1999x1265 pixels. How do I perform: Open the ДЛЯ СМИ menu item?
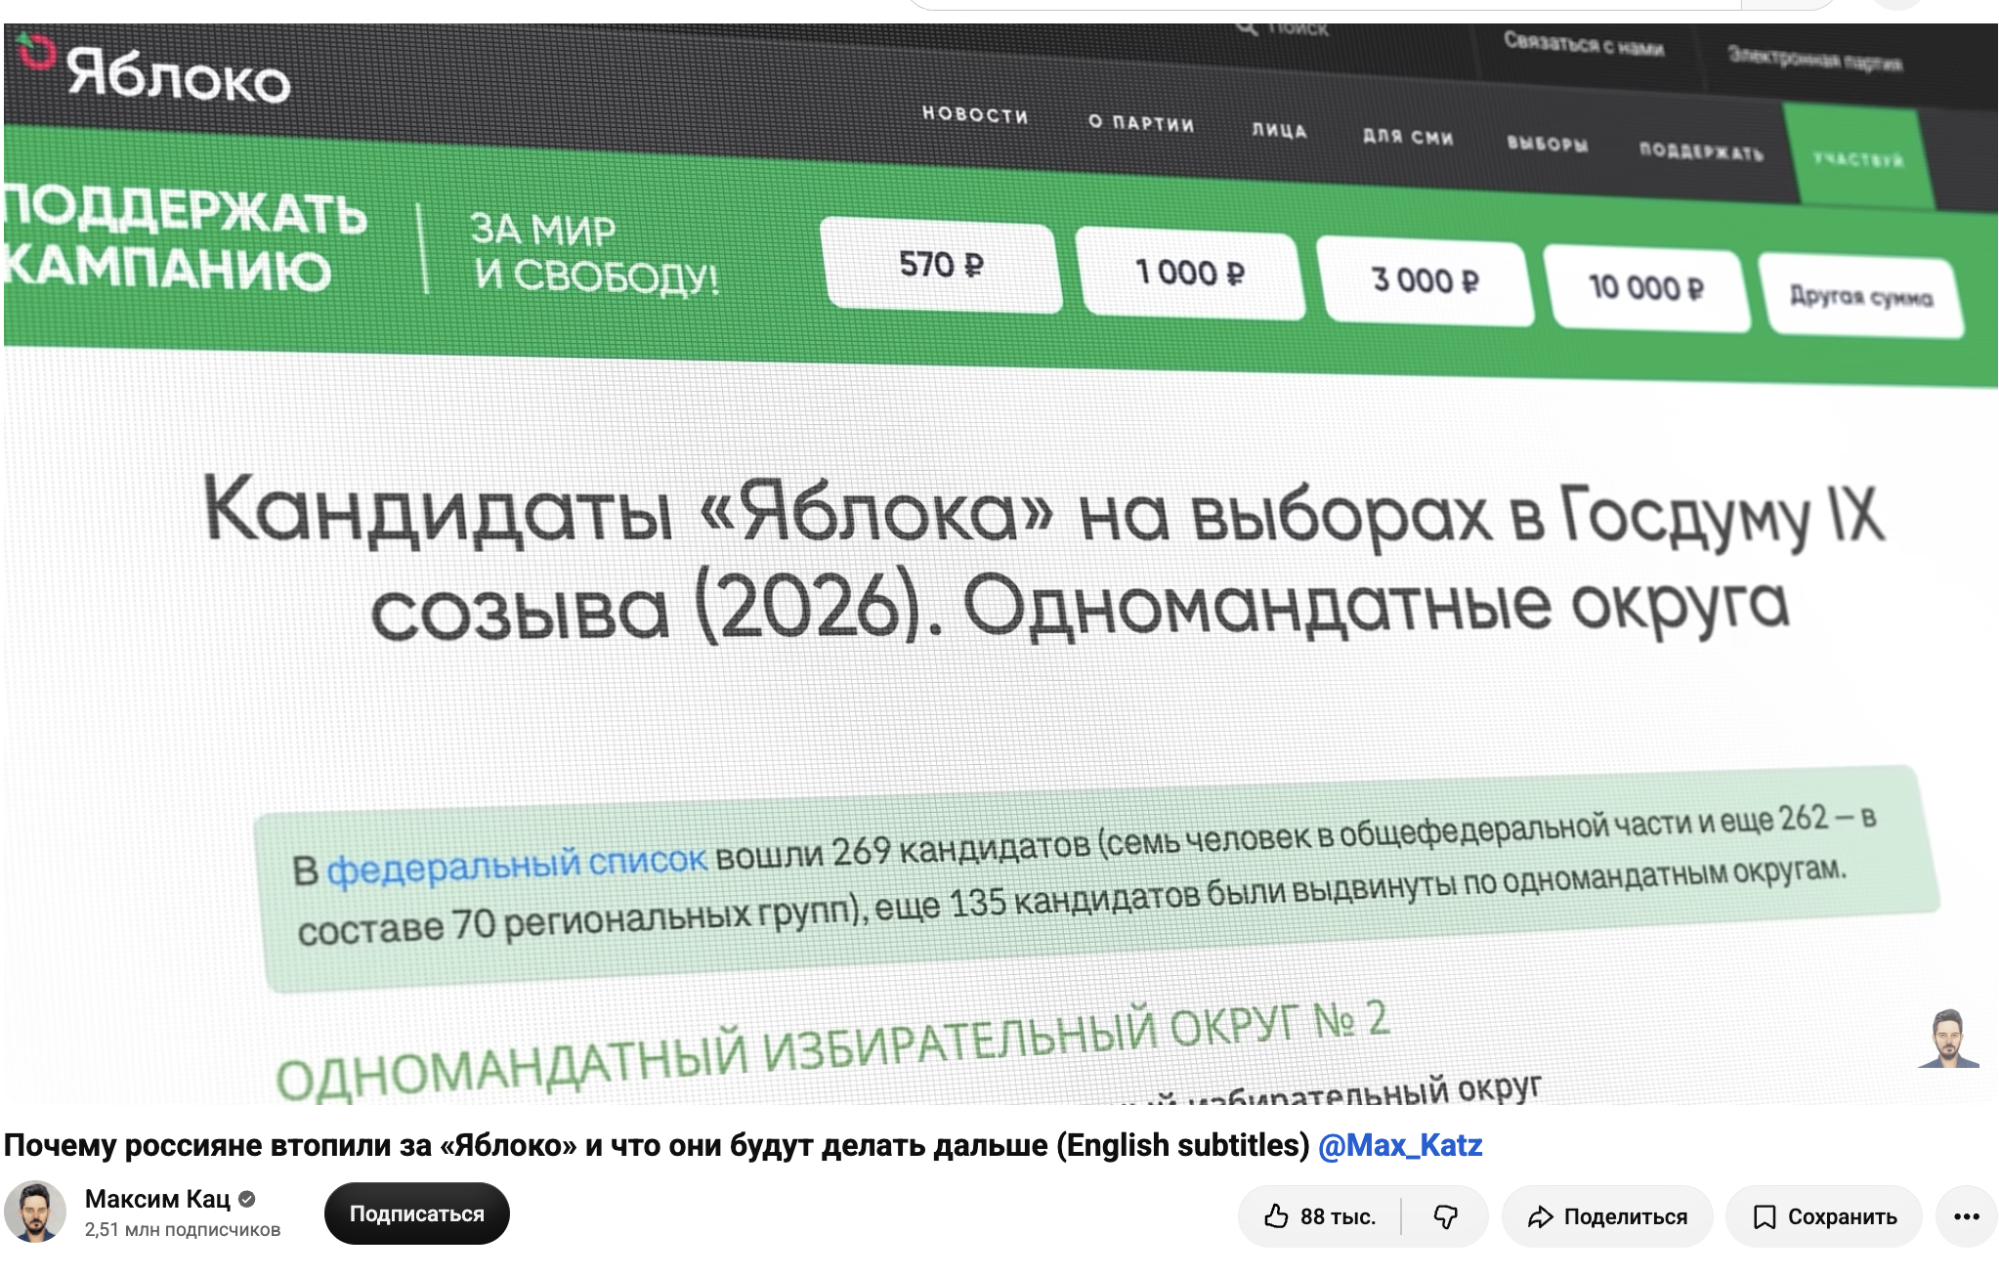coord(1408,136)
